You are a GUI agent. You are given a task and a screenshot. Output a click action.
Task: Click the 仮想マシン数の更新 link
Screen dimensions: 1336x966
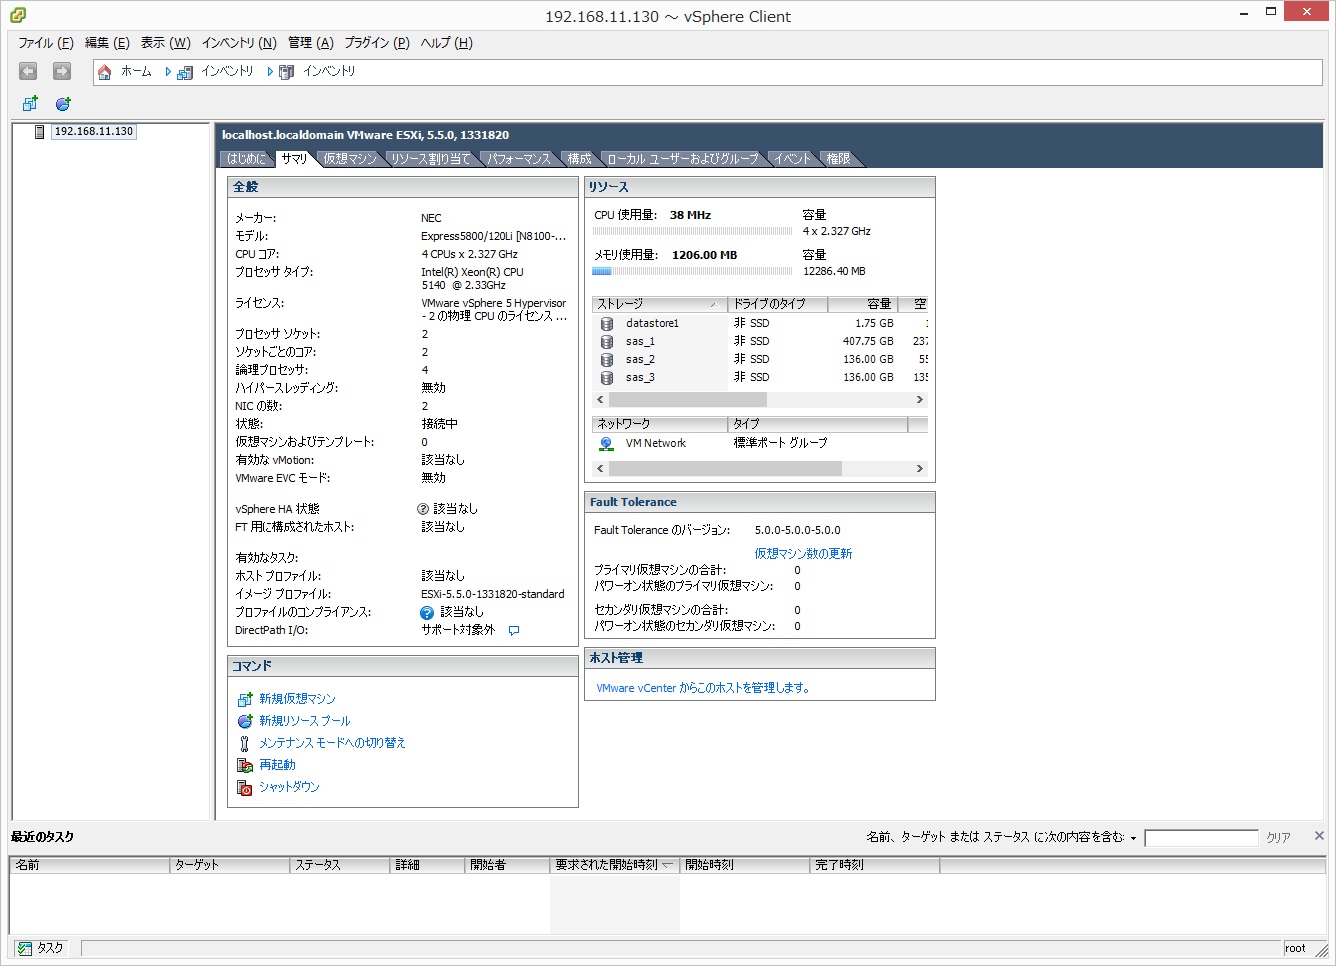pyautogui.click(x=803, y=554)
